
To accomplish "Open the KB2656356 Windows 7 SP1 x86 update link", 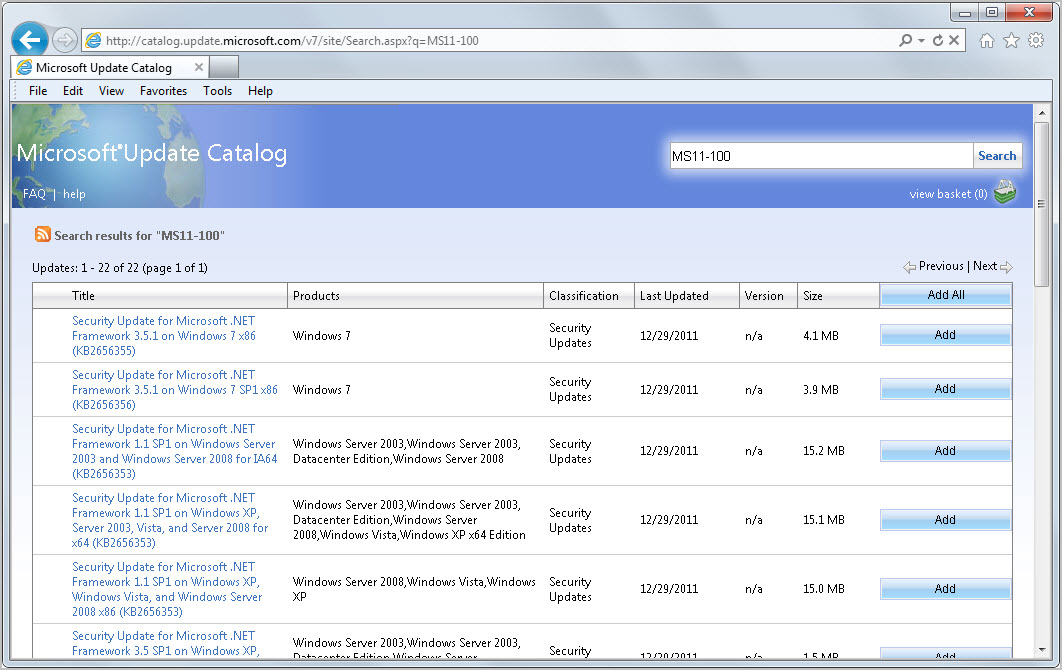I will point(175,390).
